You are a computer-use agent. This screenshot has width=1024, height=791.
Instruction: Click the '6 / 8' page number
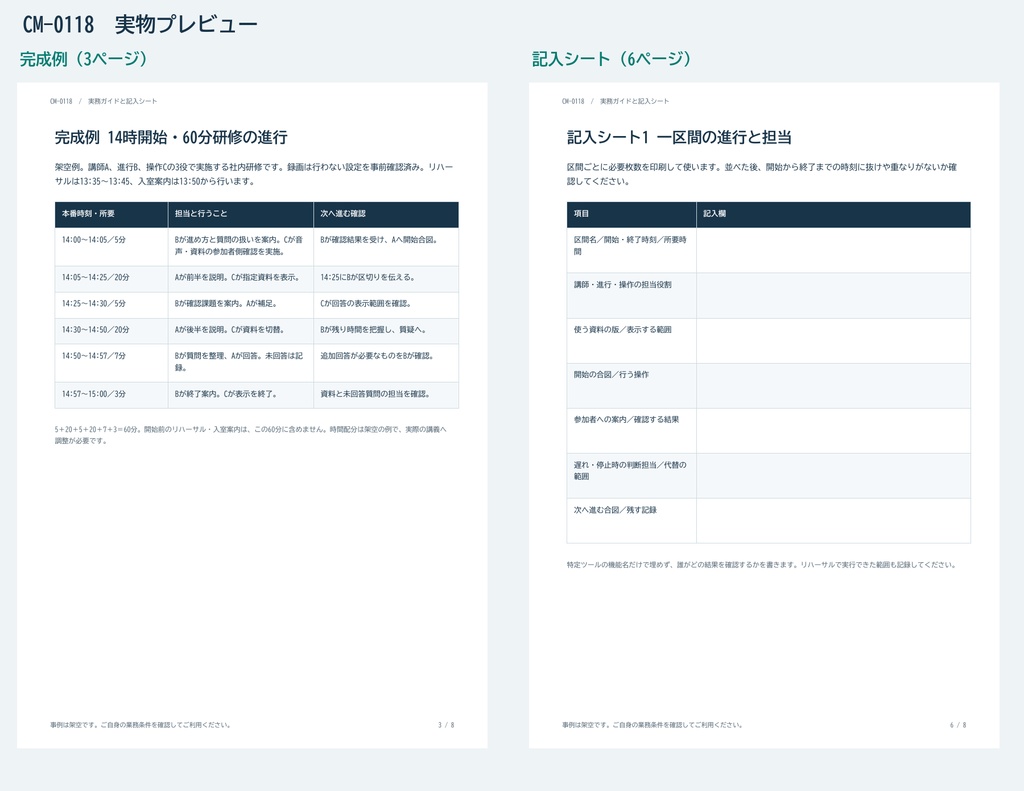[x=958, y=725]
